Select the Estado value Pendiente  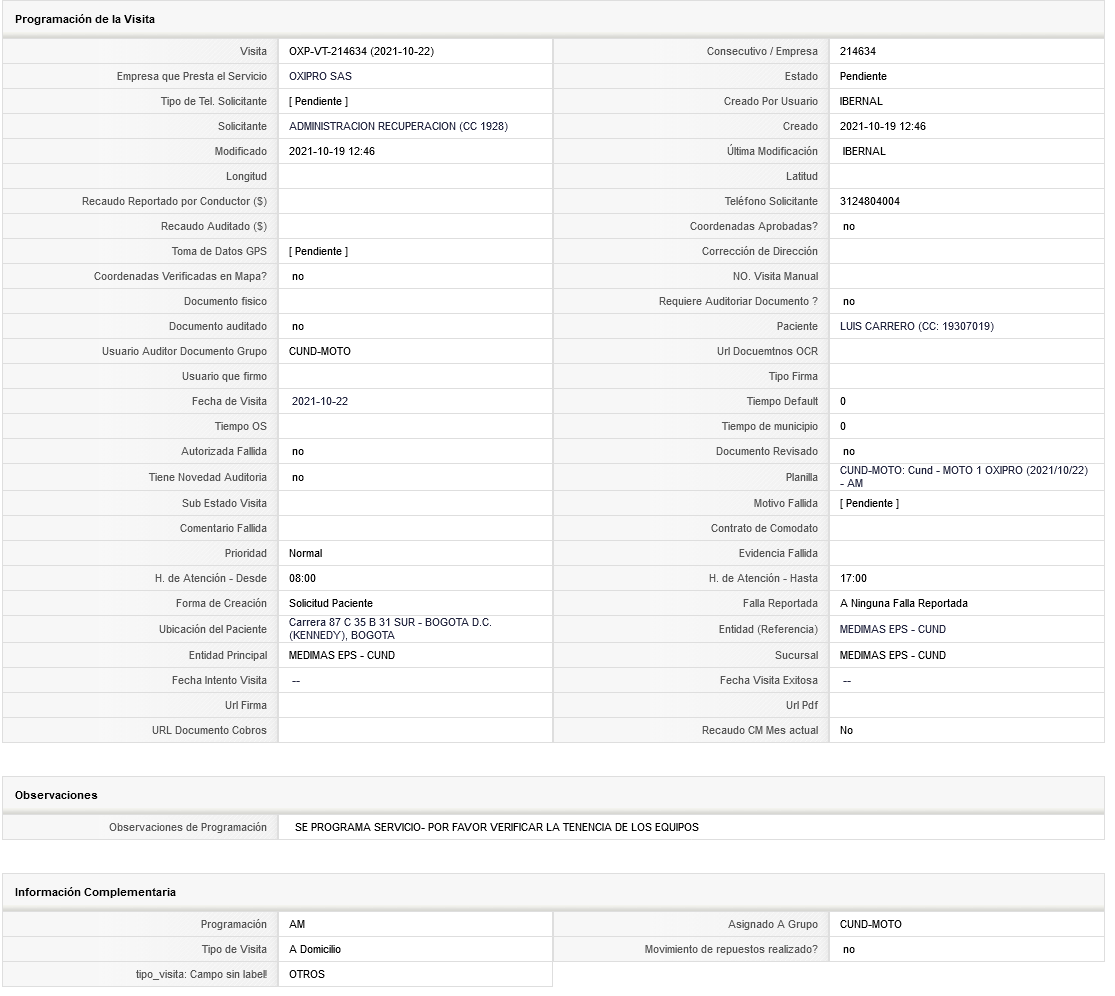(863, 76)
